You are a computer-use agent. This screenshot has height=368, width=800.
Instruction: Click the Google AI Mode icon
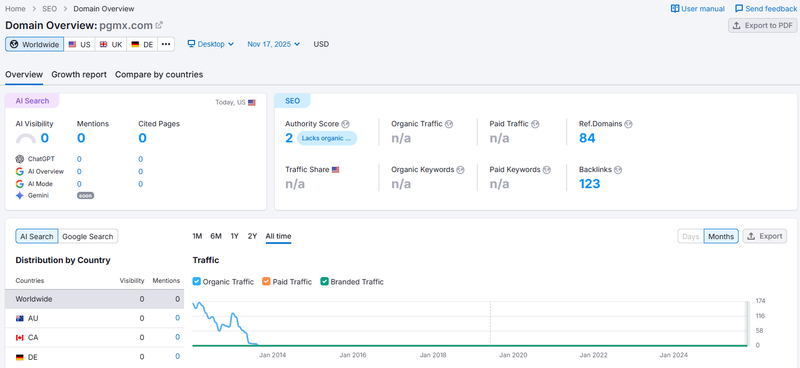tap(20, 184)
